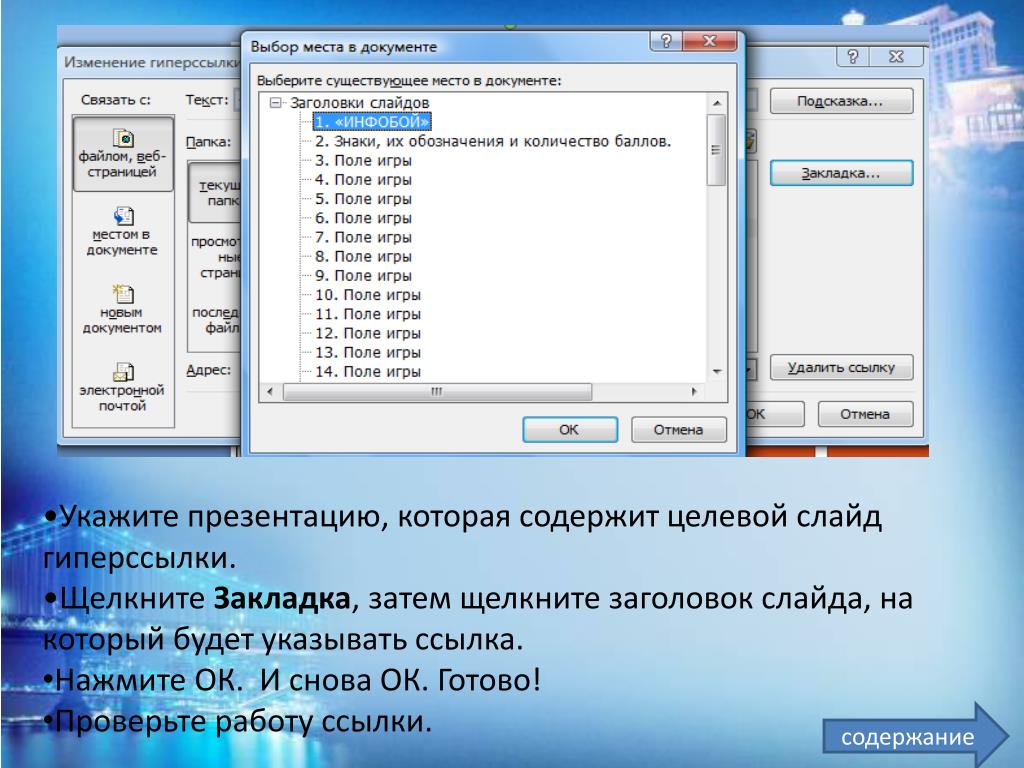Click the horizontal scroll left arrow
This screenshot has height=768, width=1024.
pos(270,392)
